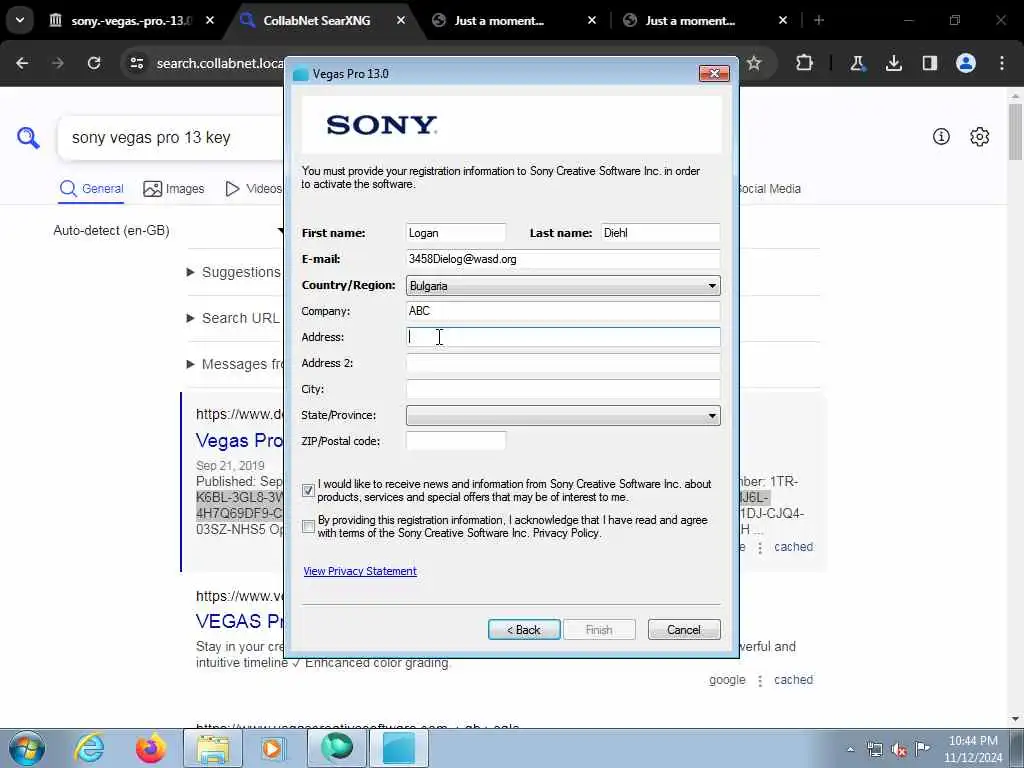The image size is (1024, 768).
Task: Expand the Messages from section
Action: coord(234,364)
